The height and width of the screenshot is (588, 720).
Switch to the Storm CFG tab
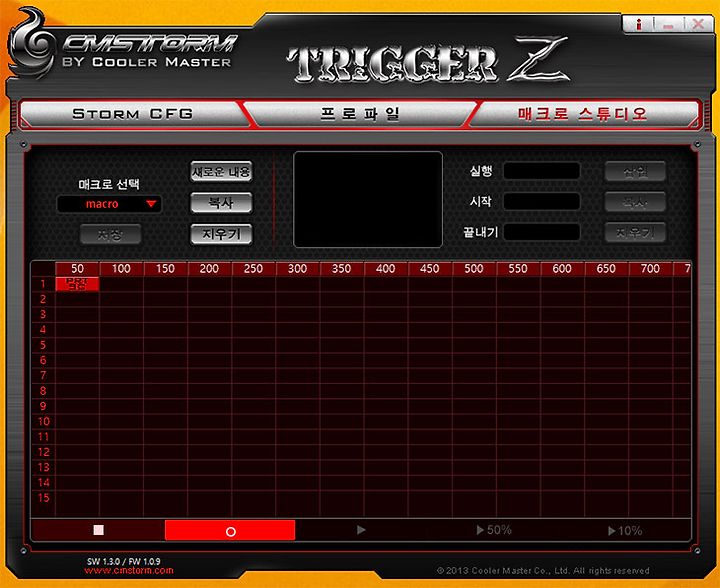click(132, 114)
